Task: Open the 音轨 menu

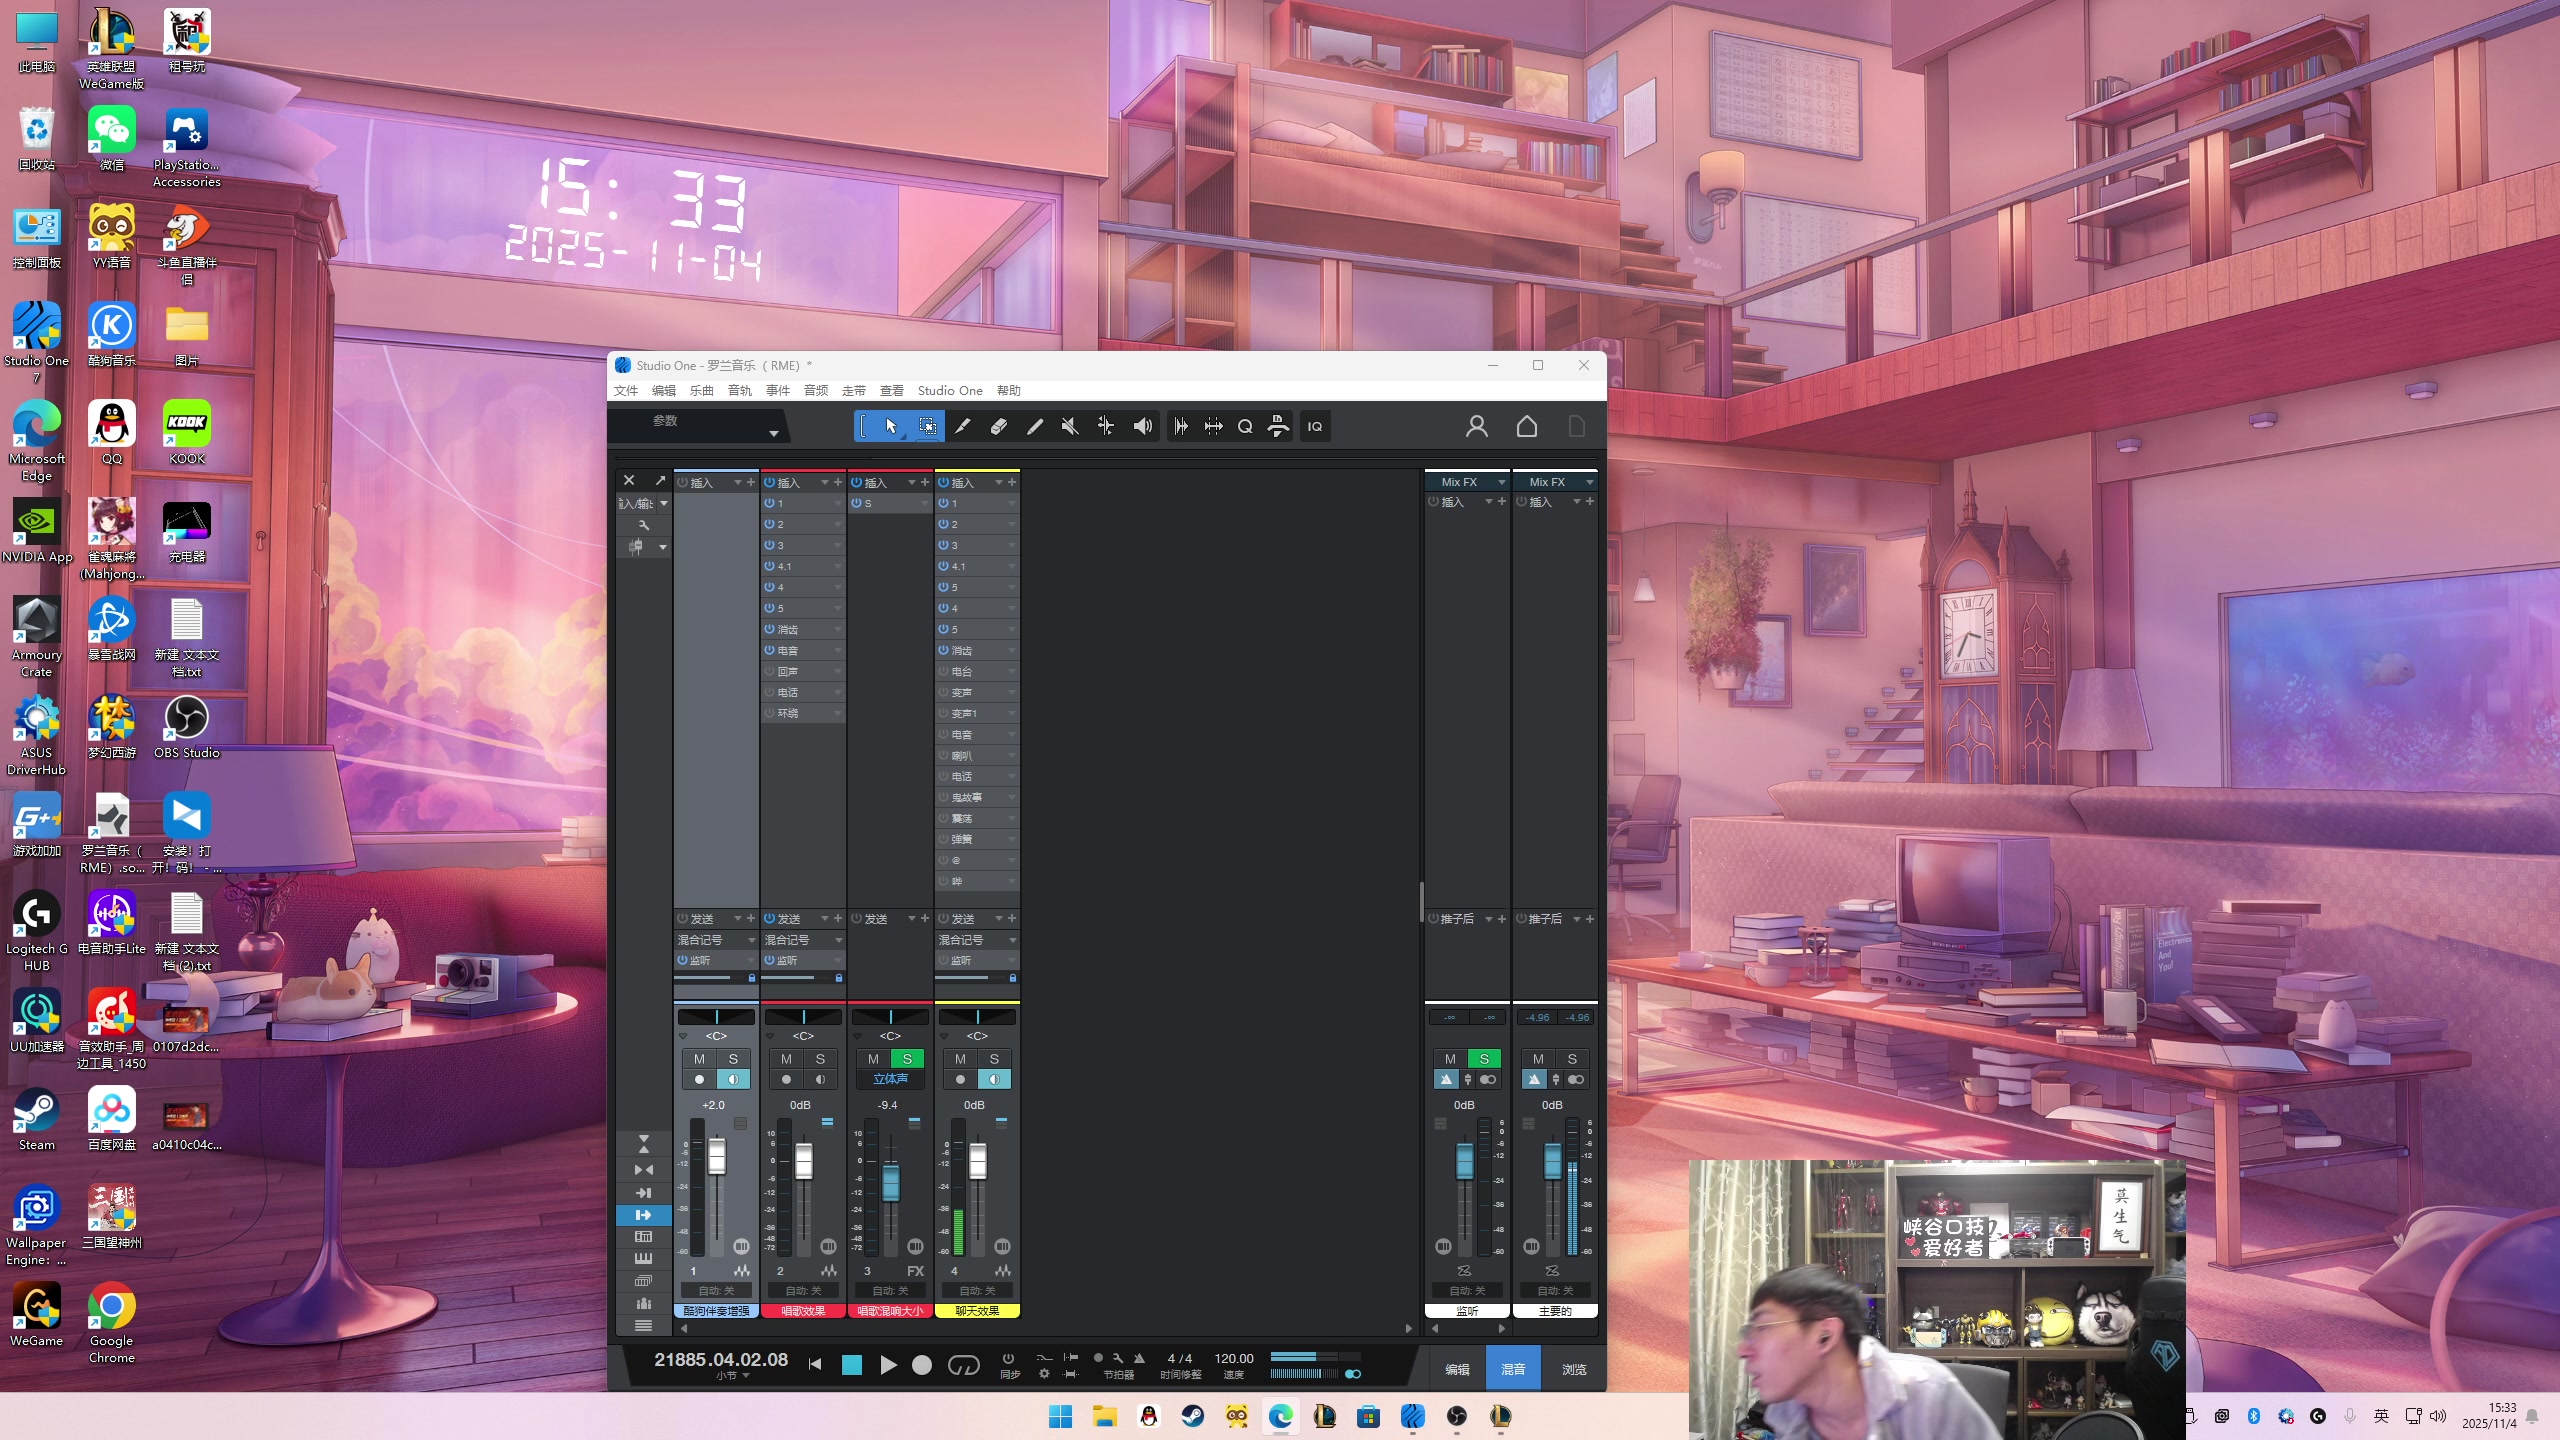Action: point(739,391)
